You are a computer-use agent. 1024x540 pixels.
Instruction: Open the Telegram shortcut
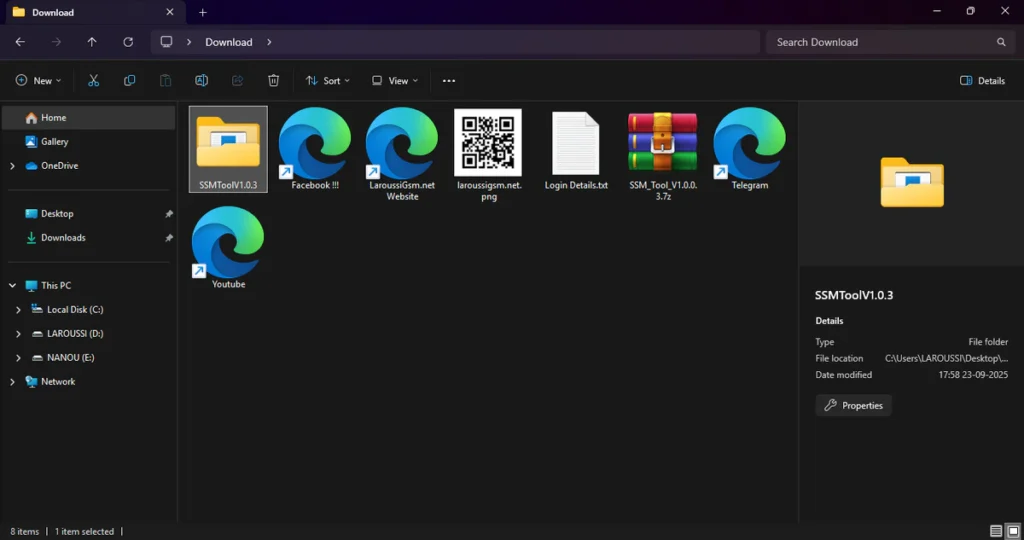pyautogui.click(x=749, y=149)
